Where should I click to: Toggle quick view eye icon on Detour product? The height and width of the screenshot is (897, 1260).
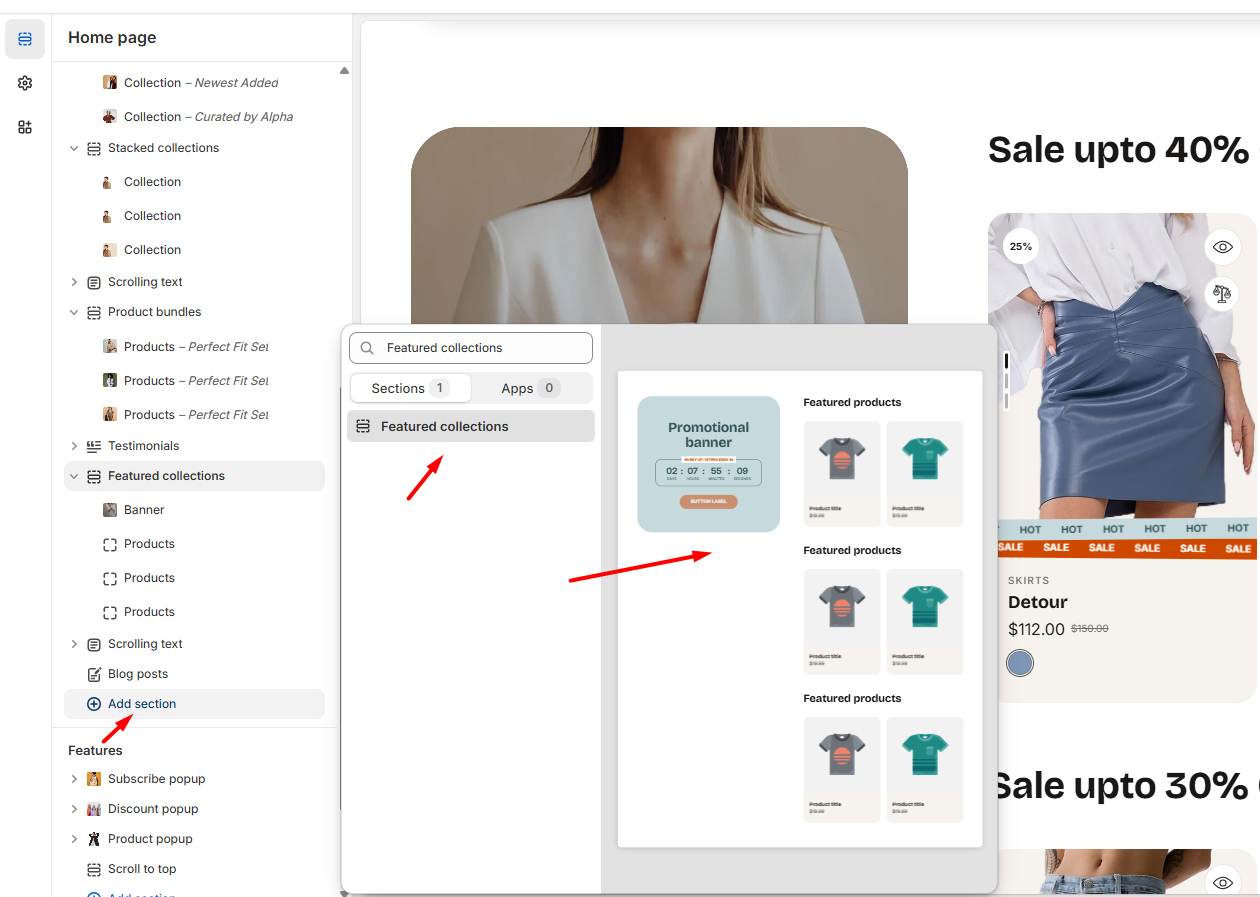pos(1221,247)
